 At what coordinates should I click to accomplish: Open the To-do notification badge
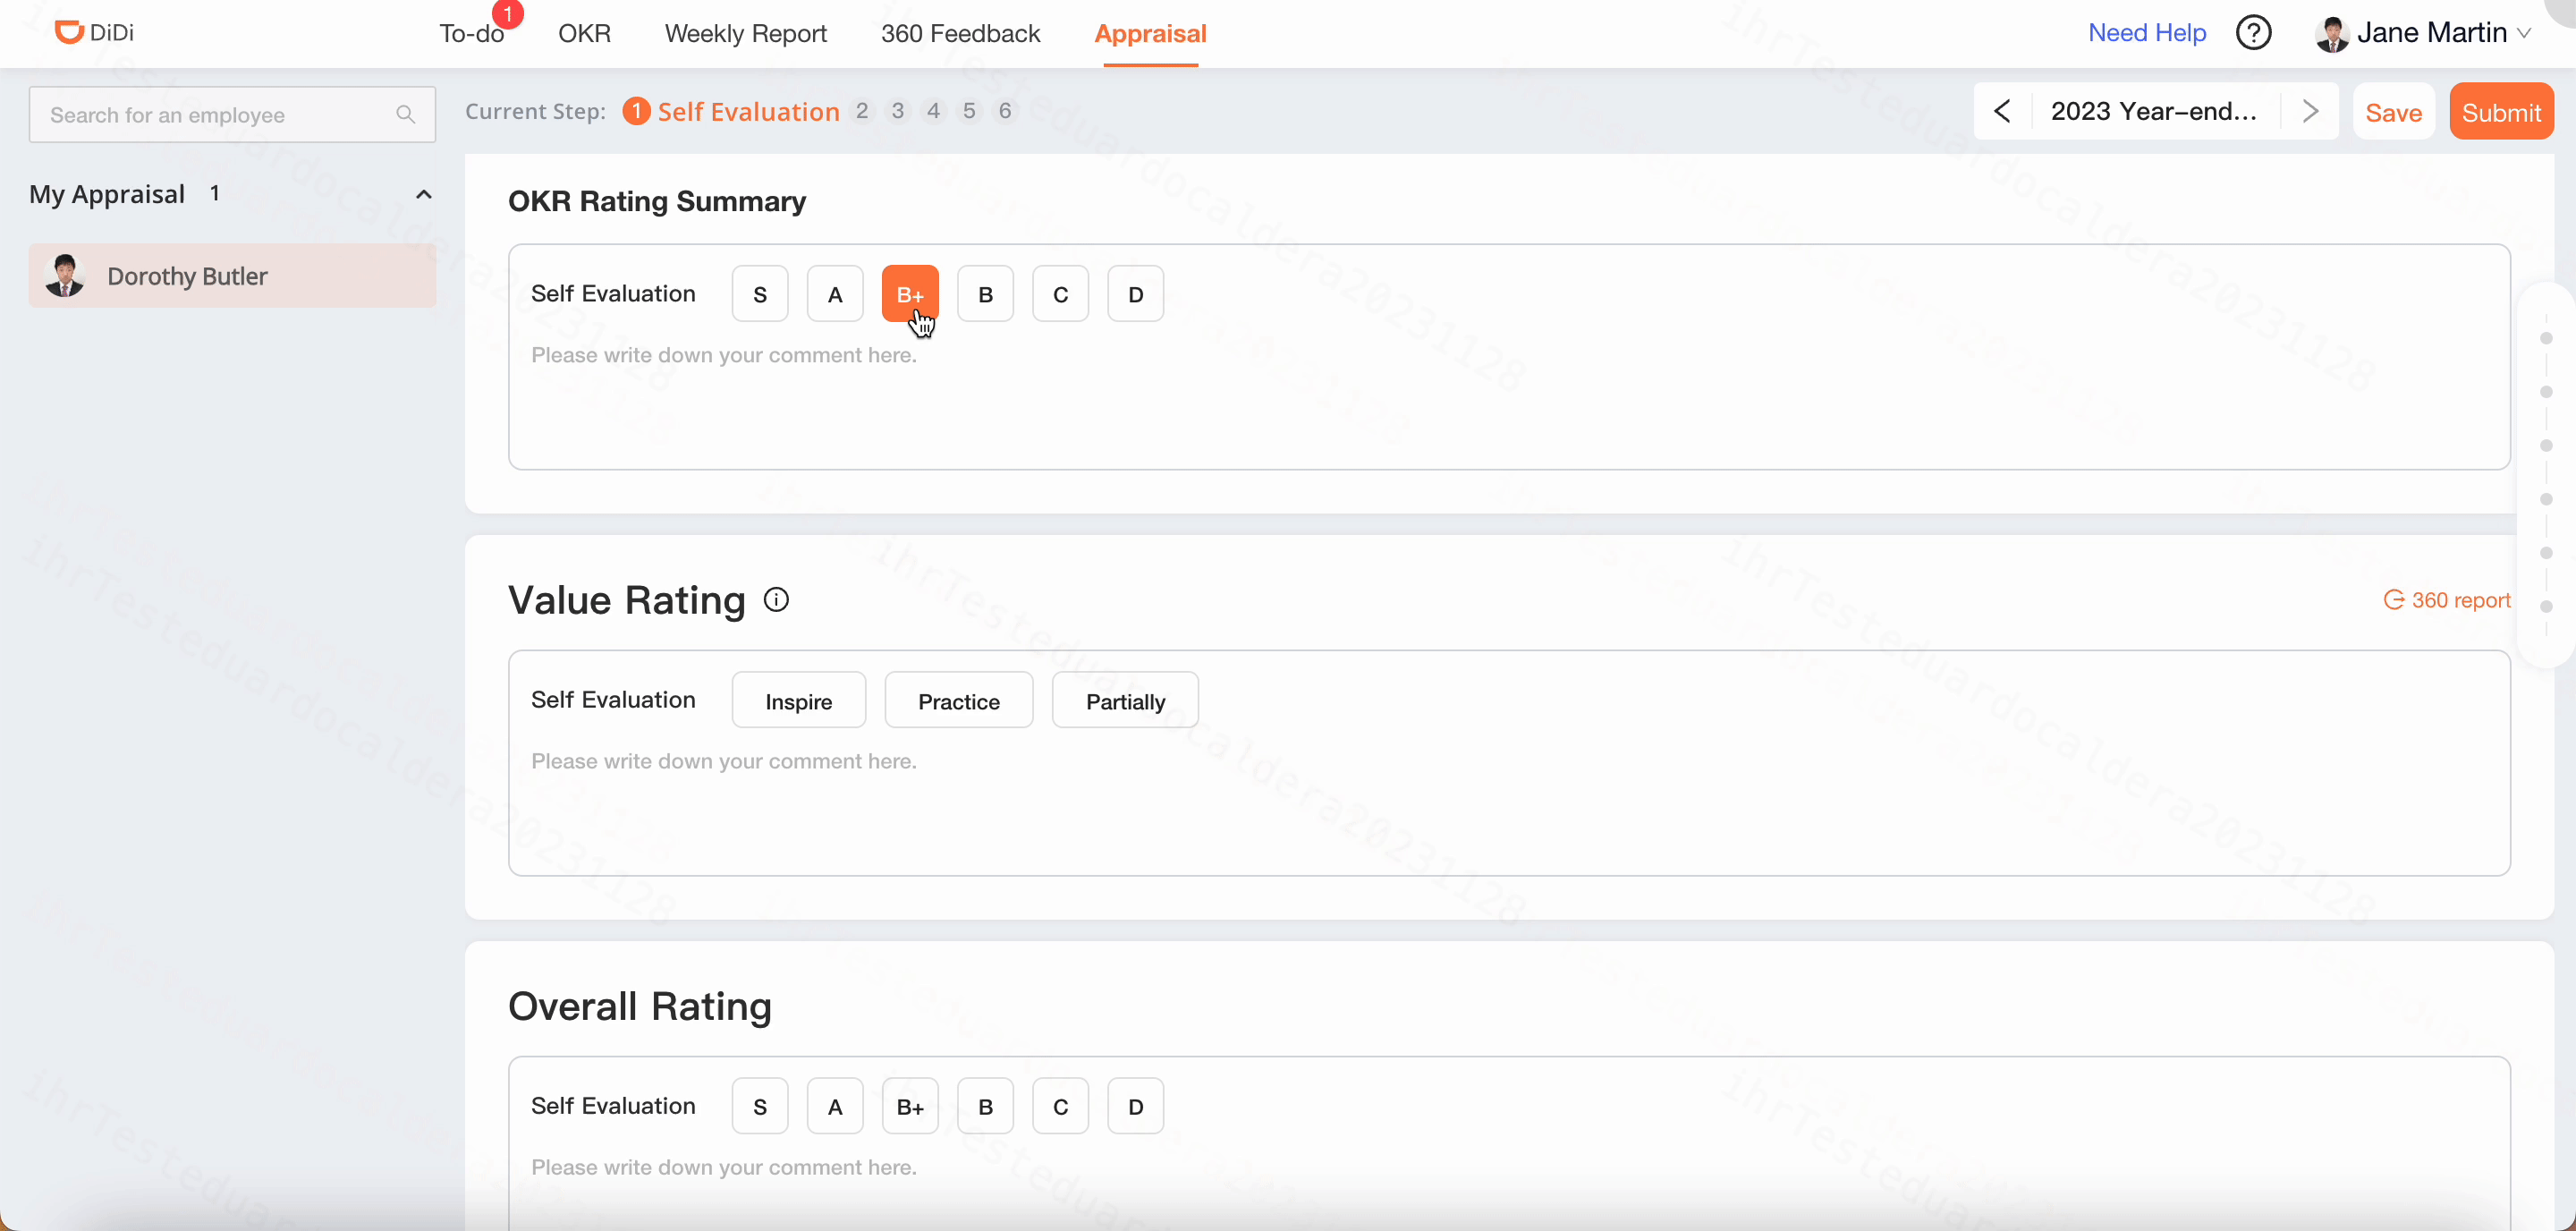(x=509, y=14)
